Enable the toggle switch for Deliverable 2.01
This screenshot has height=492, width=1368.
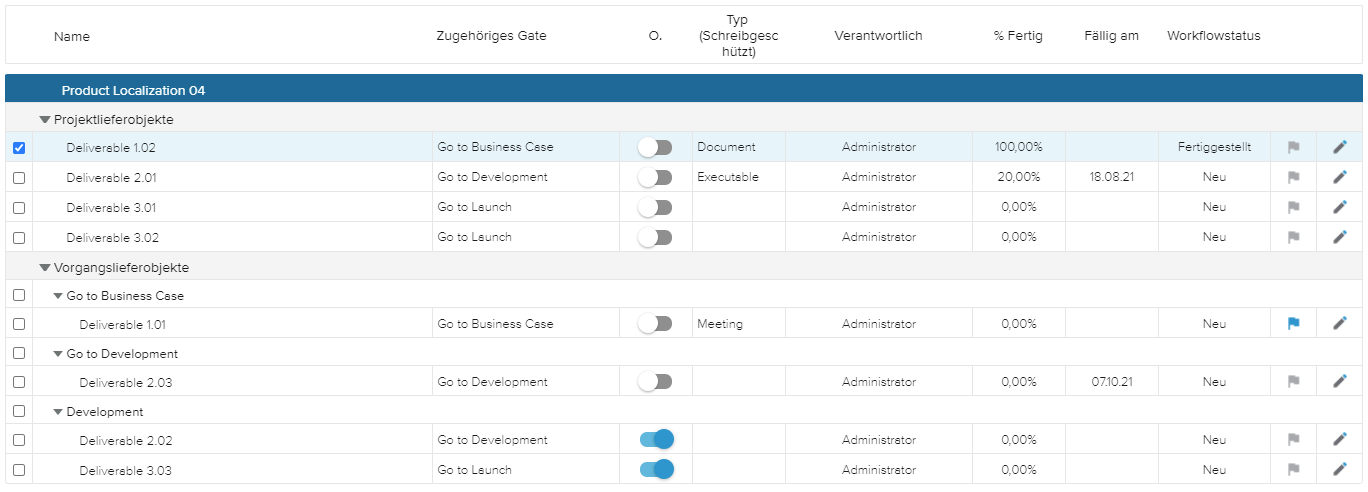(656, 178)
